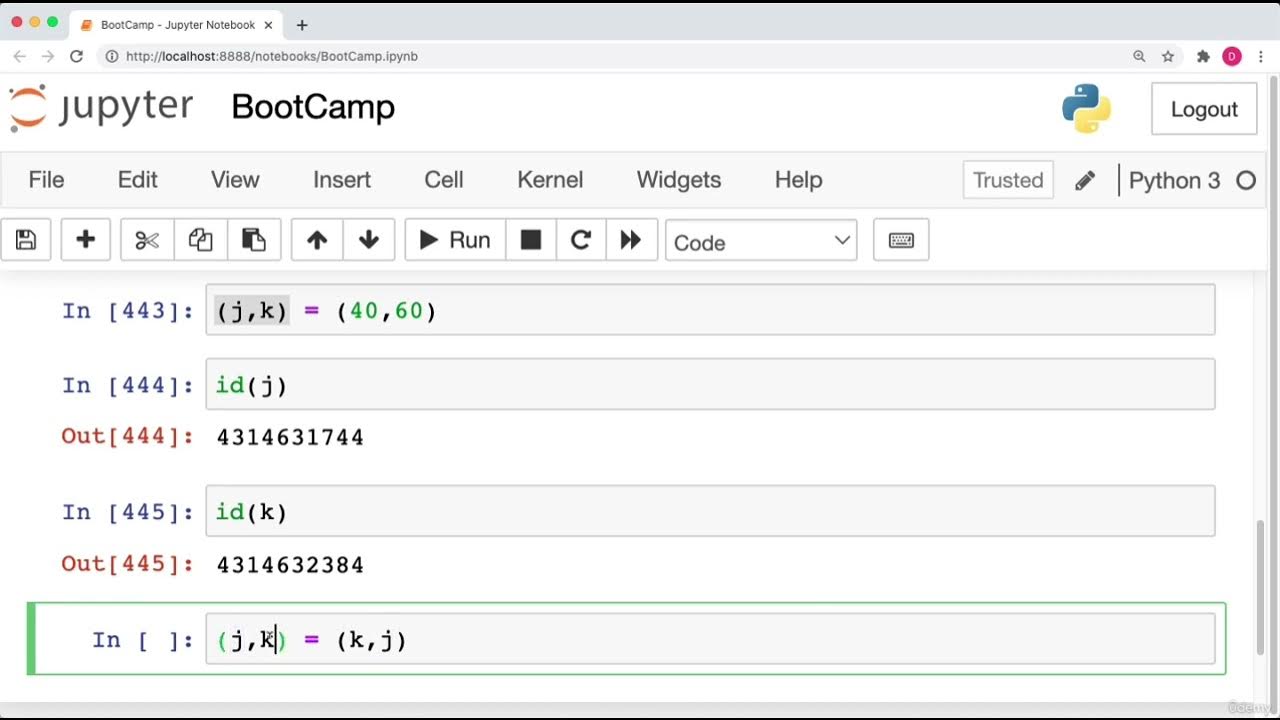Paste cells below using the clipboard icon
The height and width of the screenshot is (720, 1280).
click(254, 240)
